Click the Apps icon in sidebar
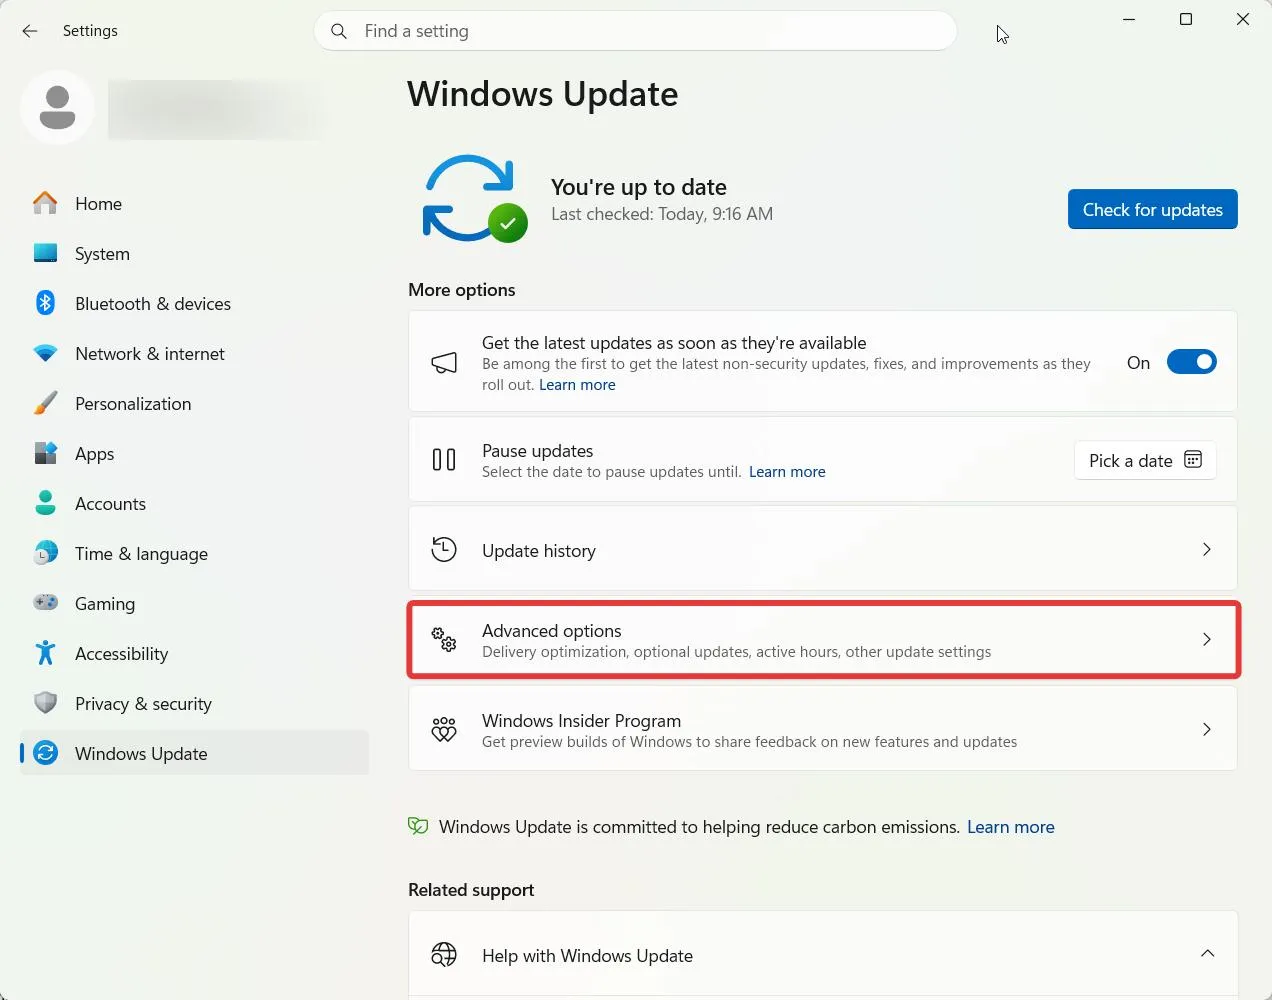Screen dimensions: 1272x1000 click(x=45, y=453)
